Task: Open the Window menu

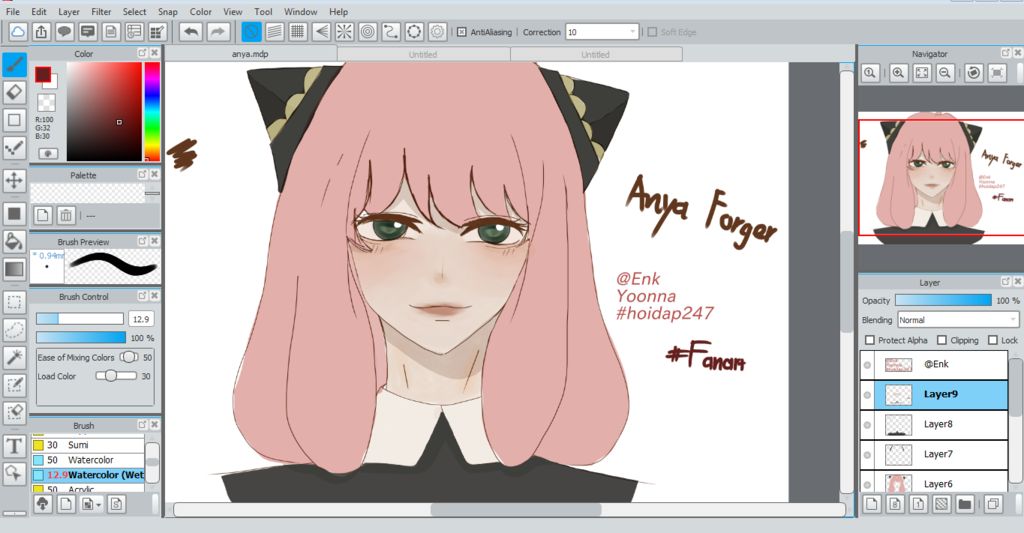Action: (x=300, y=12)
